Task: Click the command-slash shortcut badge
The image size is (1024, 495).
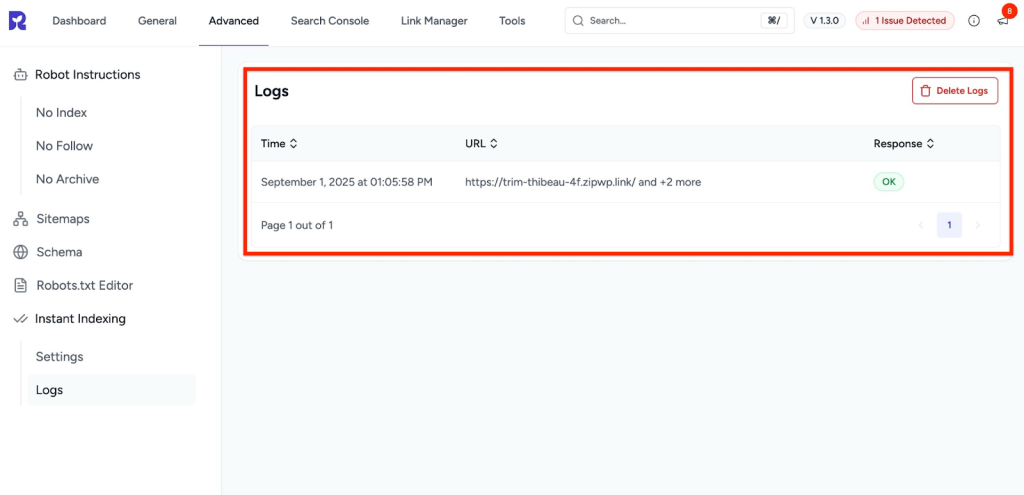Action: [774, 21]
